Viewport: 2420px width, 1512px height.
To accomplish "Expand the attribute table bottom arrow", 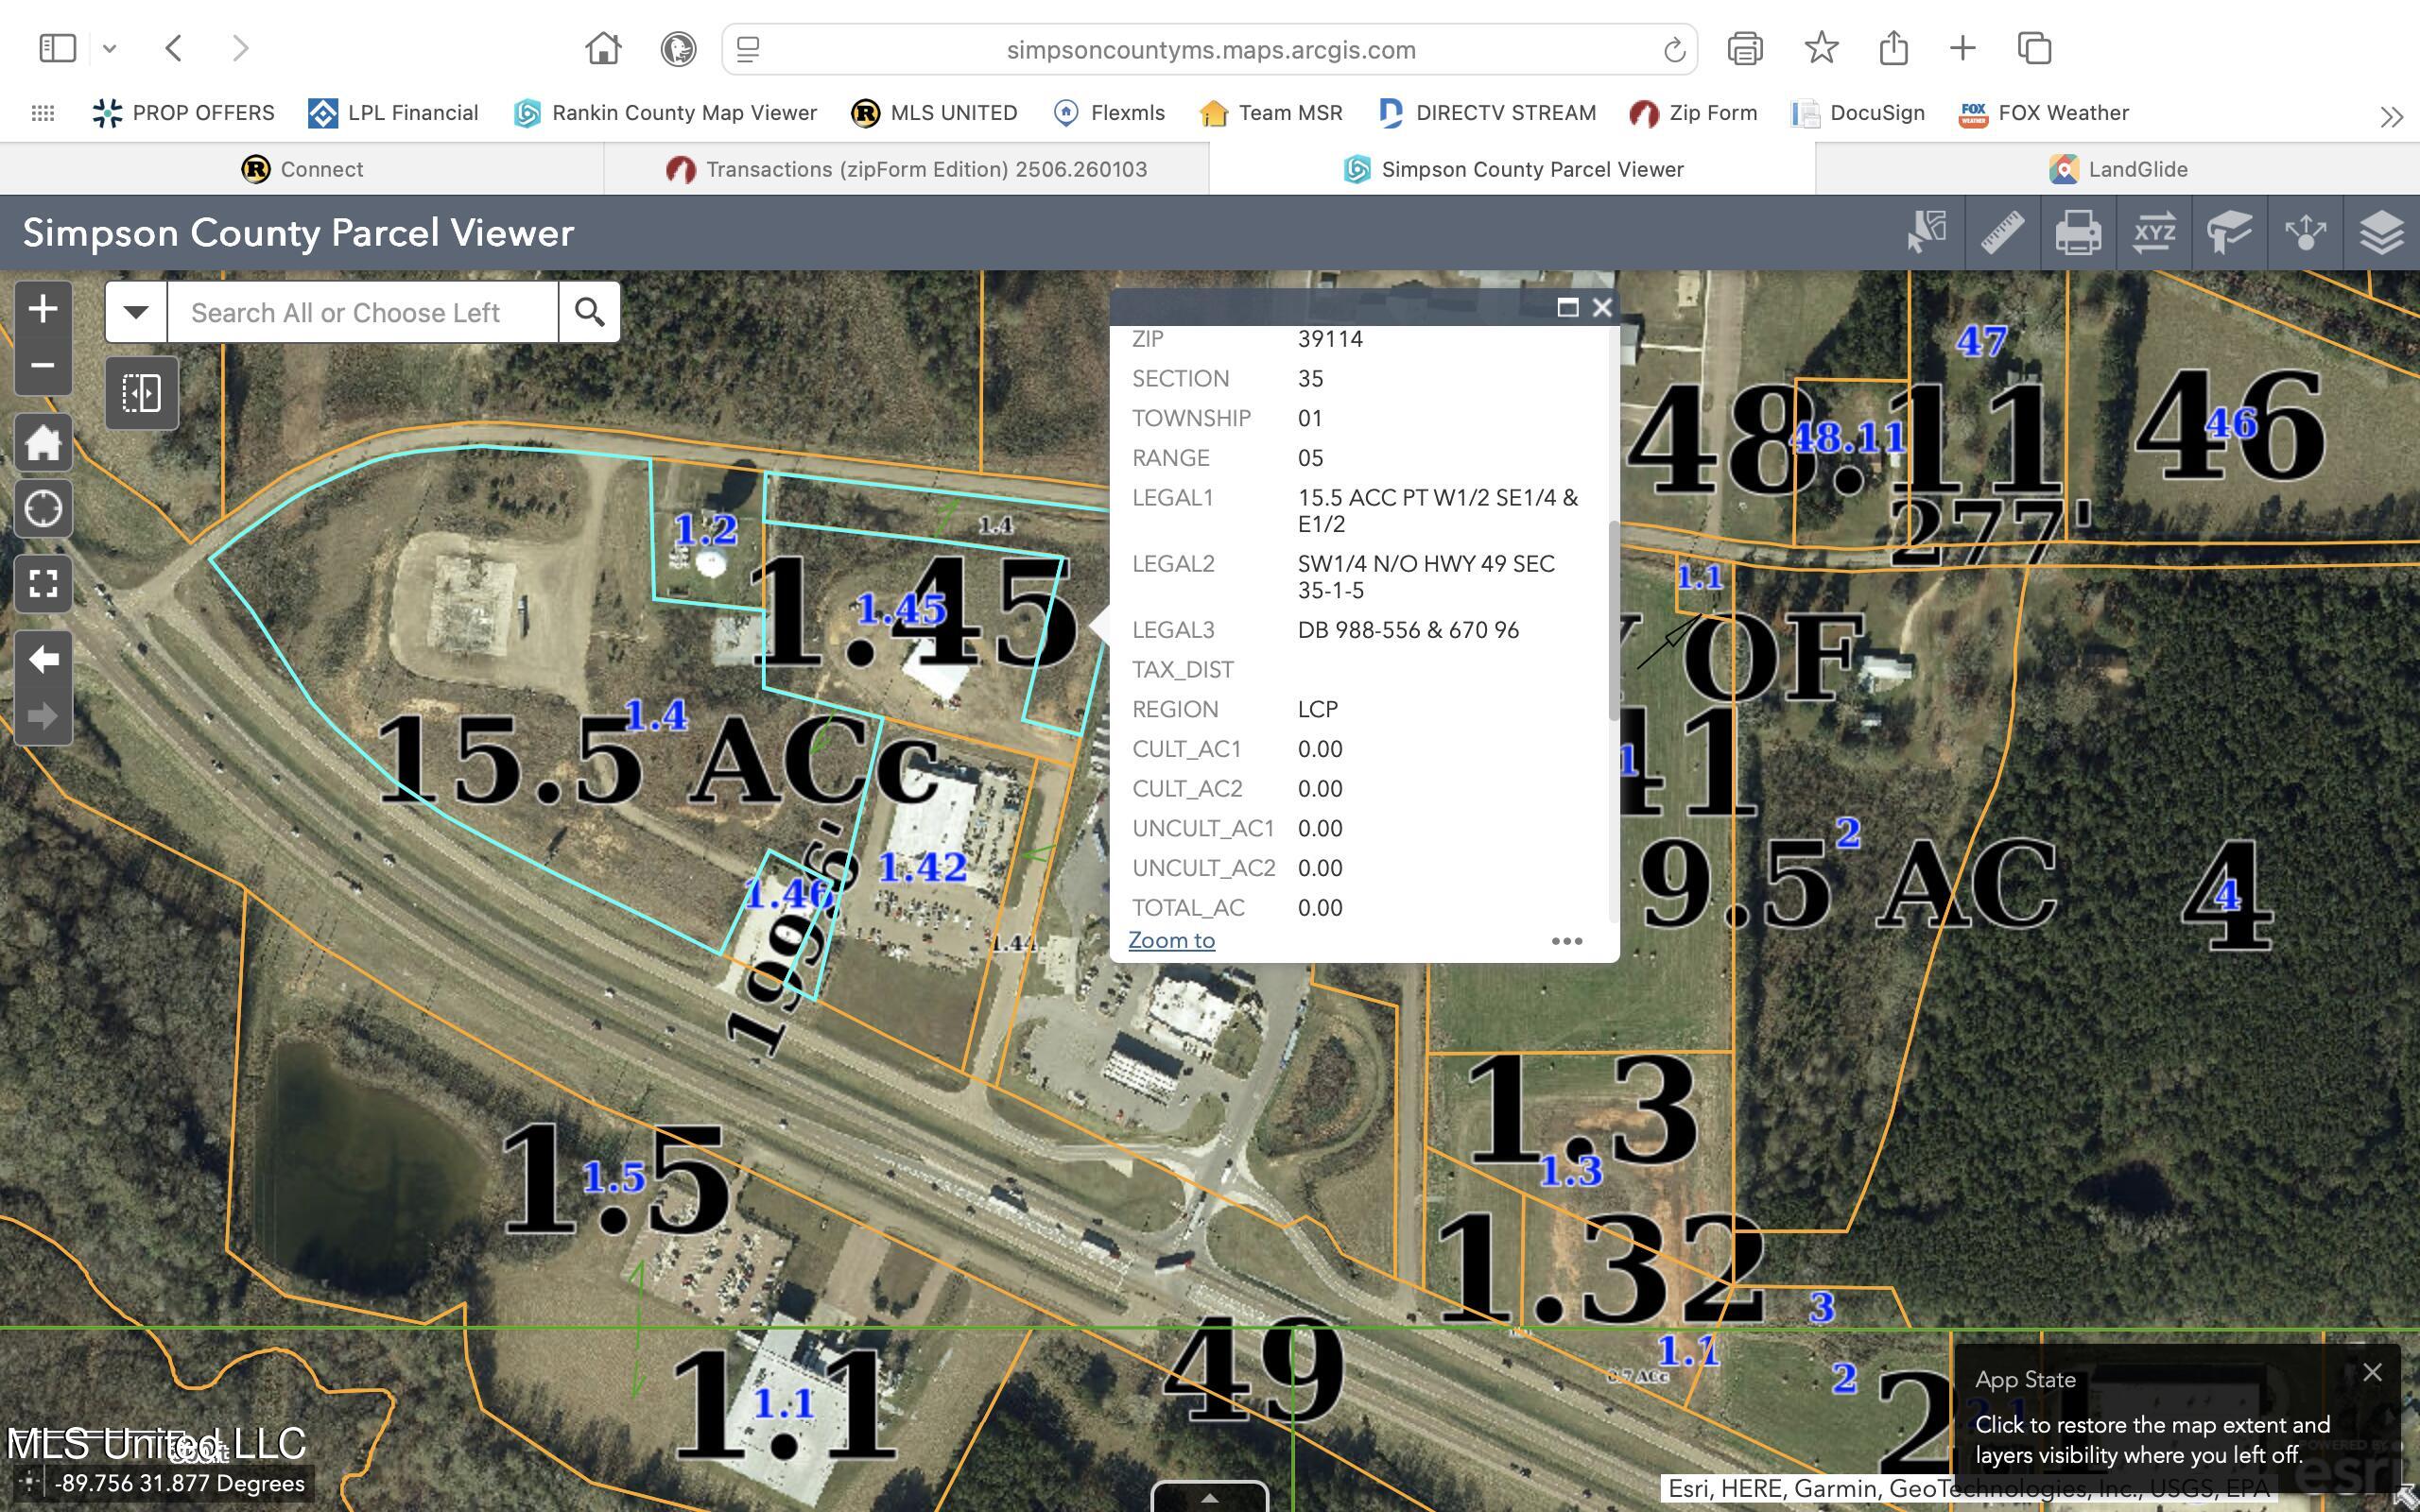I will coord(1209,1497).
